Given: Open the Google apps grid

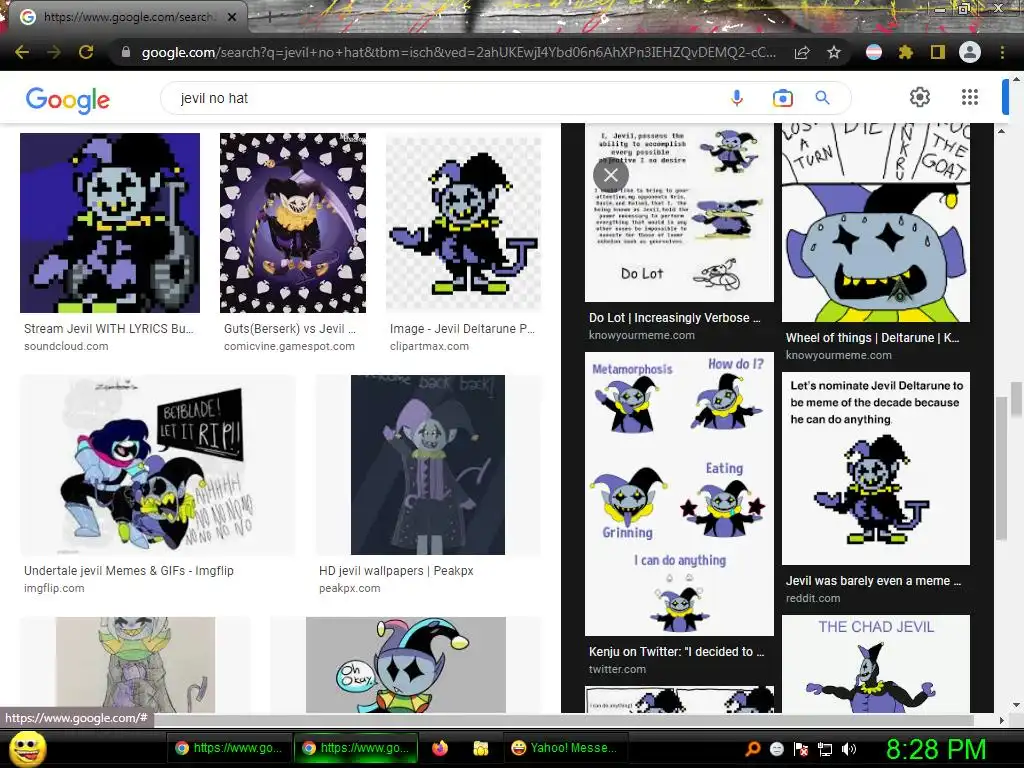Looking at the screenshot, I should tap(970, 97).
